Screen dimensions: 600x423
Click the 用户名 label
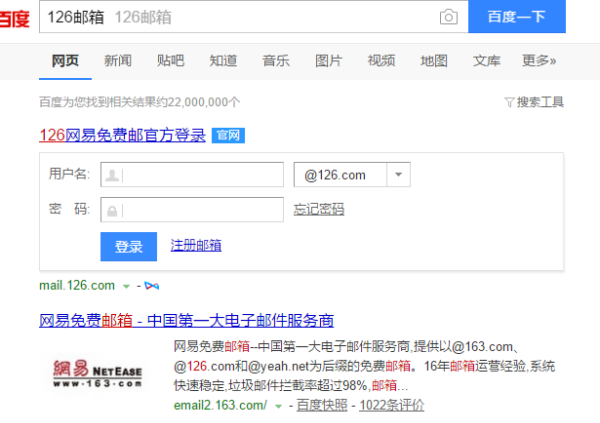point(69,174)
